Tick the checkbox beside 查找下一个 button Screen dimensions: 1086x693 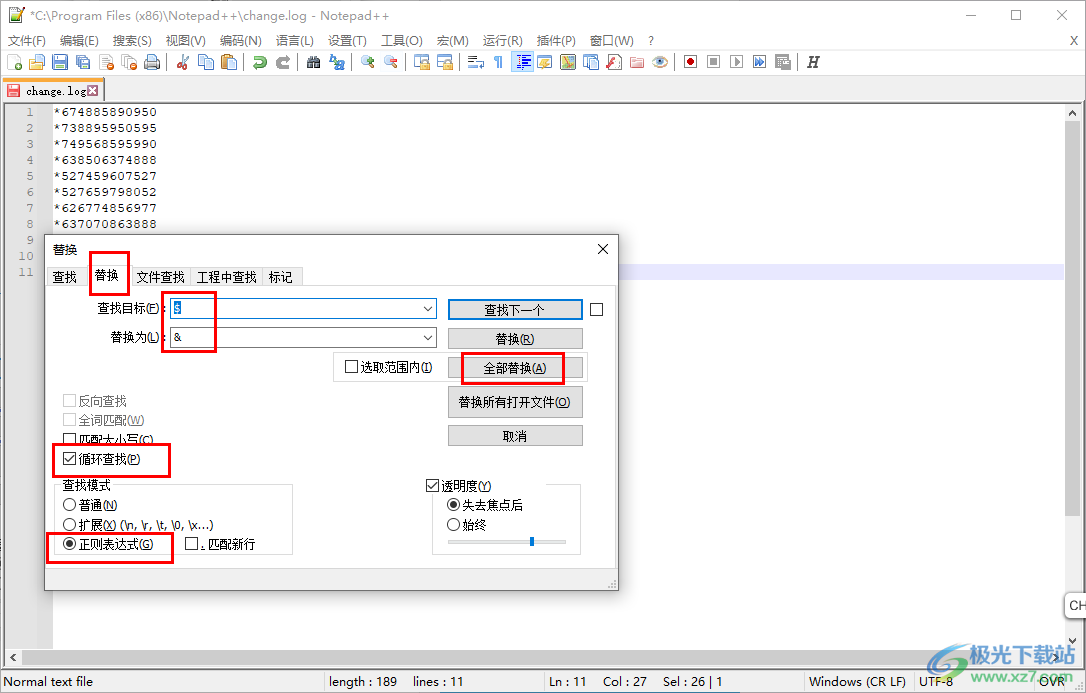(x=596, y=309)
